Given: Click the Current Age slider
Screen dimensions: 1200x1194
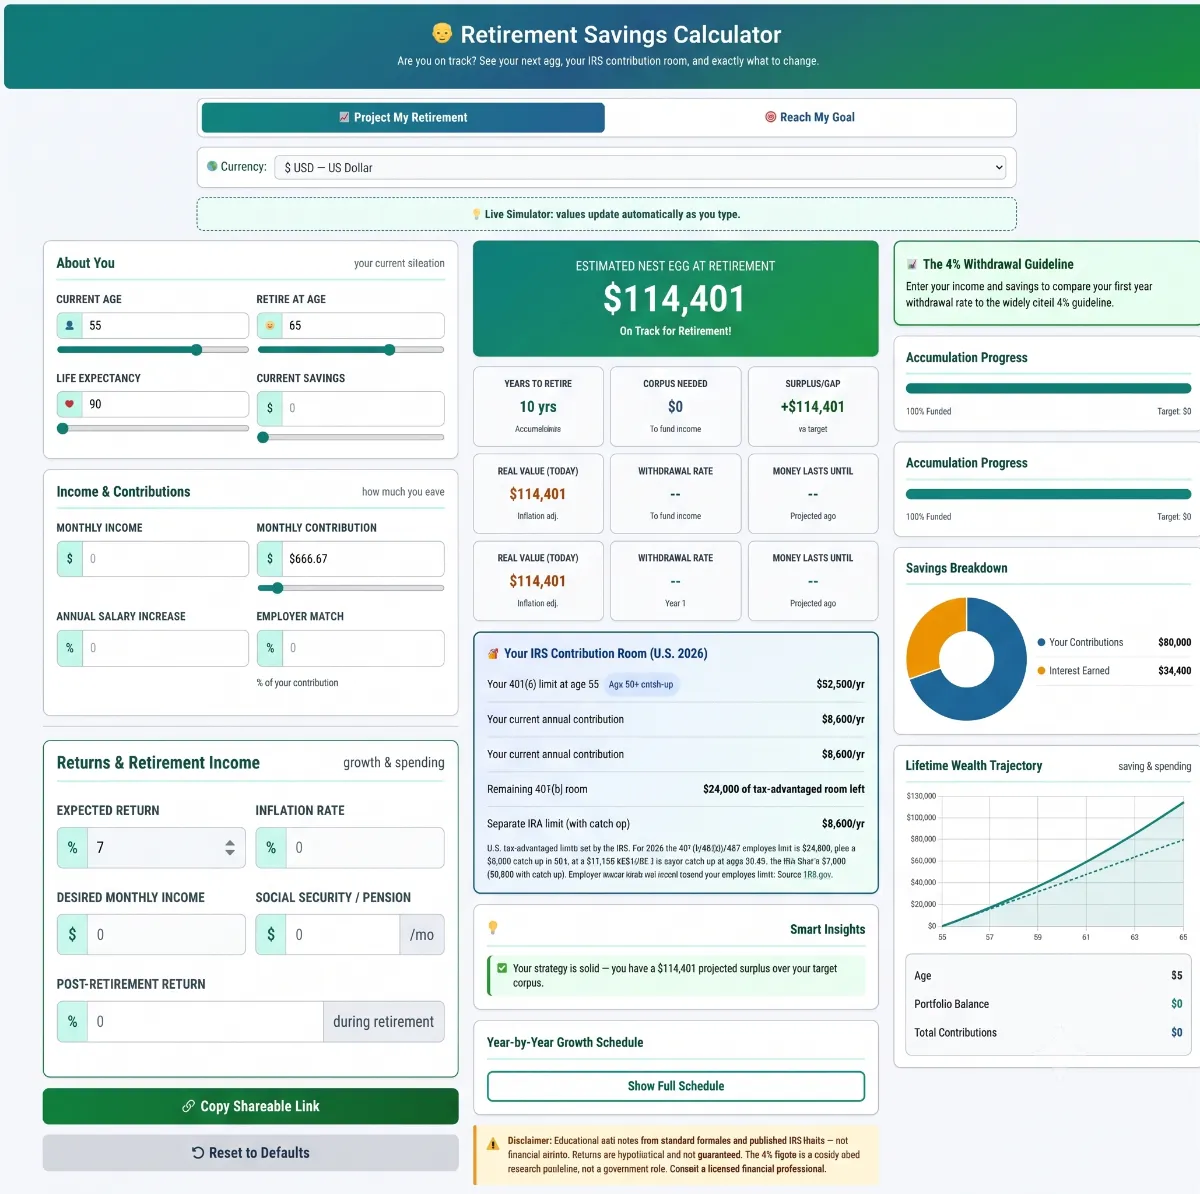Looking at the screenshot, I should 152,350.
